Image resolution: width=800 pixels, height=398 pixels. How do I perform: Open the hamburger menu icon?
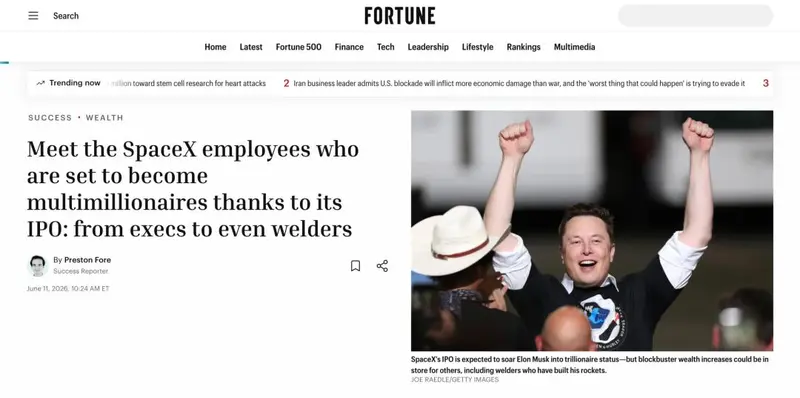33,16
